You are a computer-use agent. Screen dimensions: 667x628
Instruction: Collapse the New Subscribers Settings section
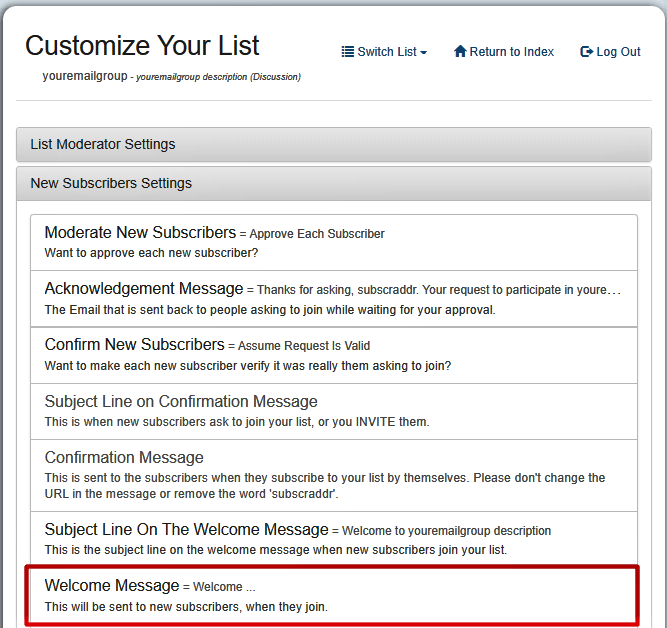pos(334,183)
